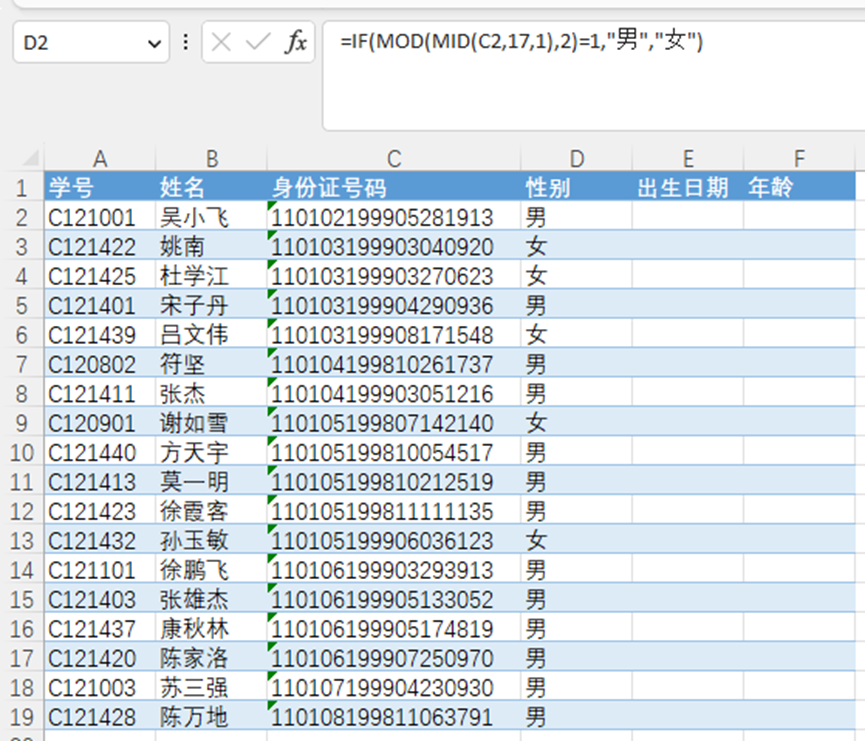Select cell containing 孙玉敏
The width and height of the screenshot is (865, 741).
pos(211,541)
